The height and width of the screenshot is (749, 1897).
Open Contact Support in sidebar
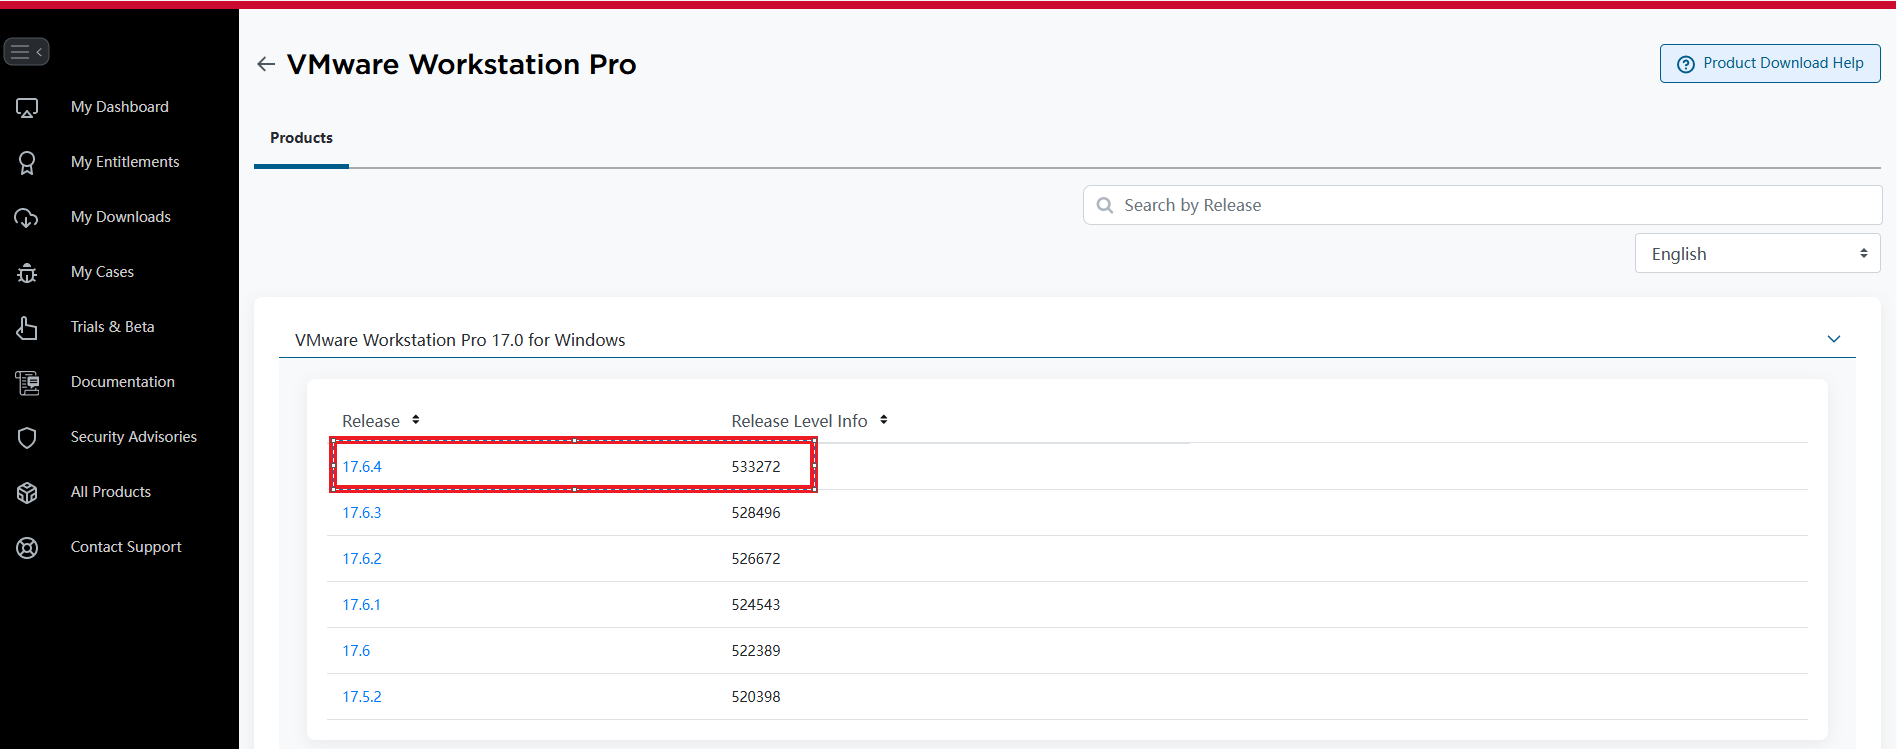[126, 547]
